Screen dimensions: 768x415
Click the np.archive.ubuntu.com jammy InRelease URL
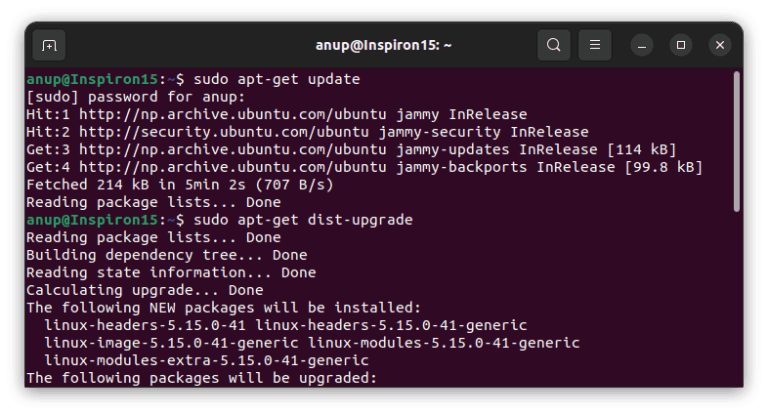[x=233, y=115]
